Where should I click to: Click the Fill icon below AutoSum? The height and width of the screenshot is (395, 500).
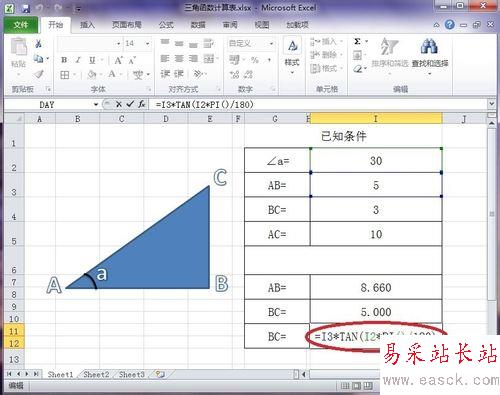(x=357, y=55)
